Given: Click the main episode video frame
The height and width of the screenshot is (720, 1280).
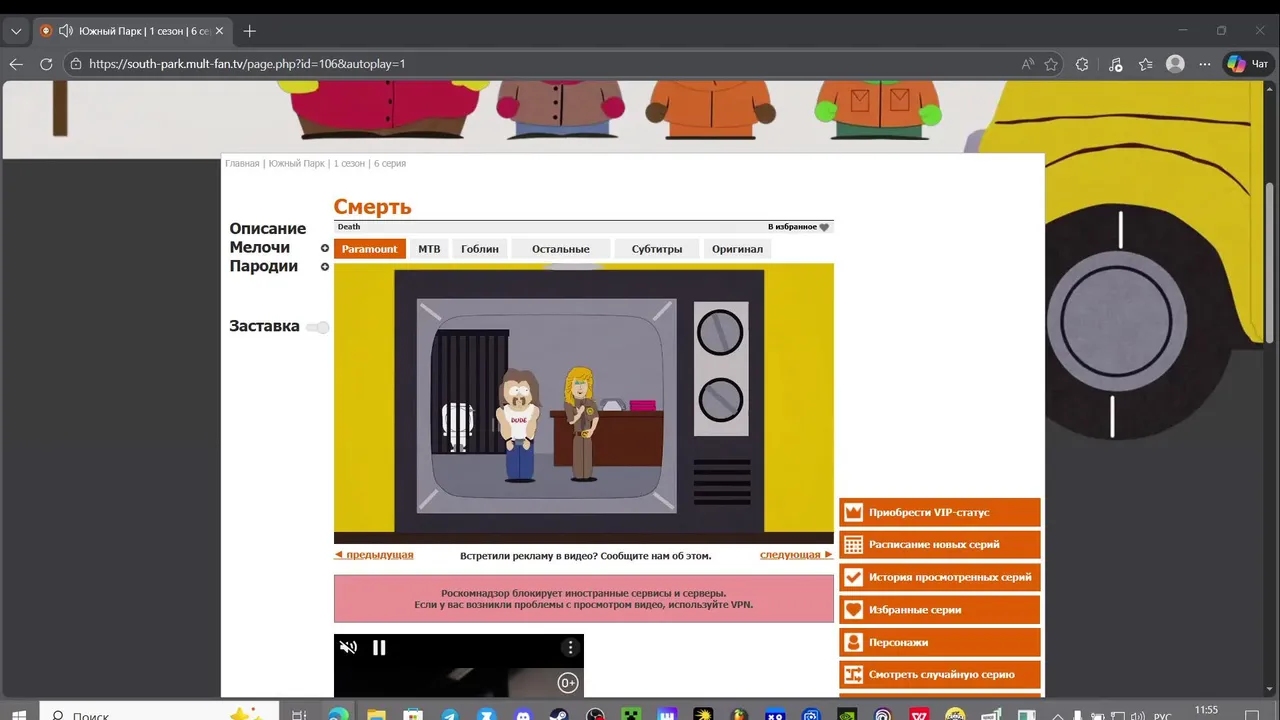Looking at the screenshot, I should 584,403.
